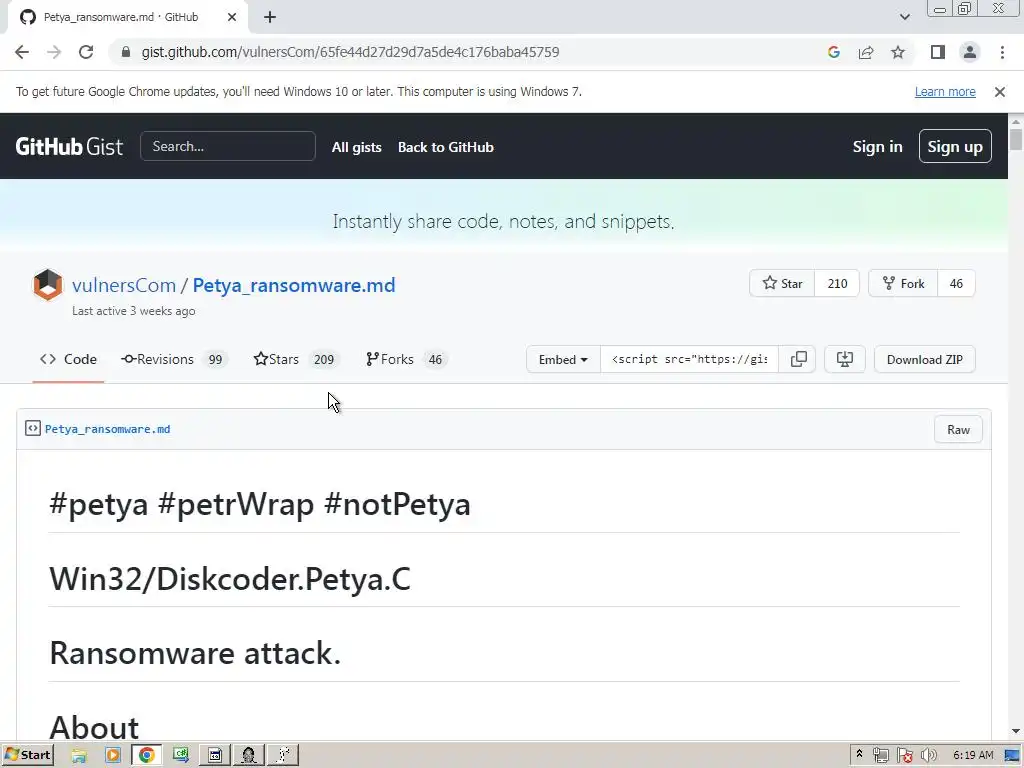This screenshot has height=768, width=1024.
Task: Open the tab search chevron
Action: [904, 17]
